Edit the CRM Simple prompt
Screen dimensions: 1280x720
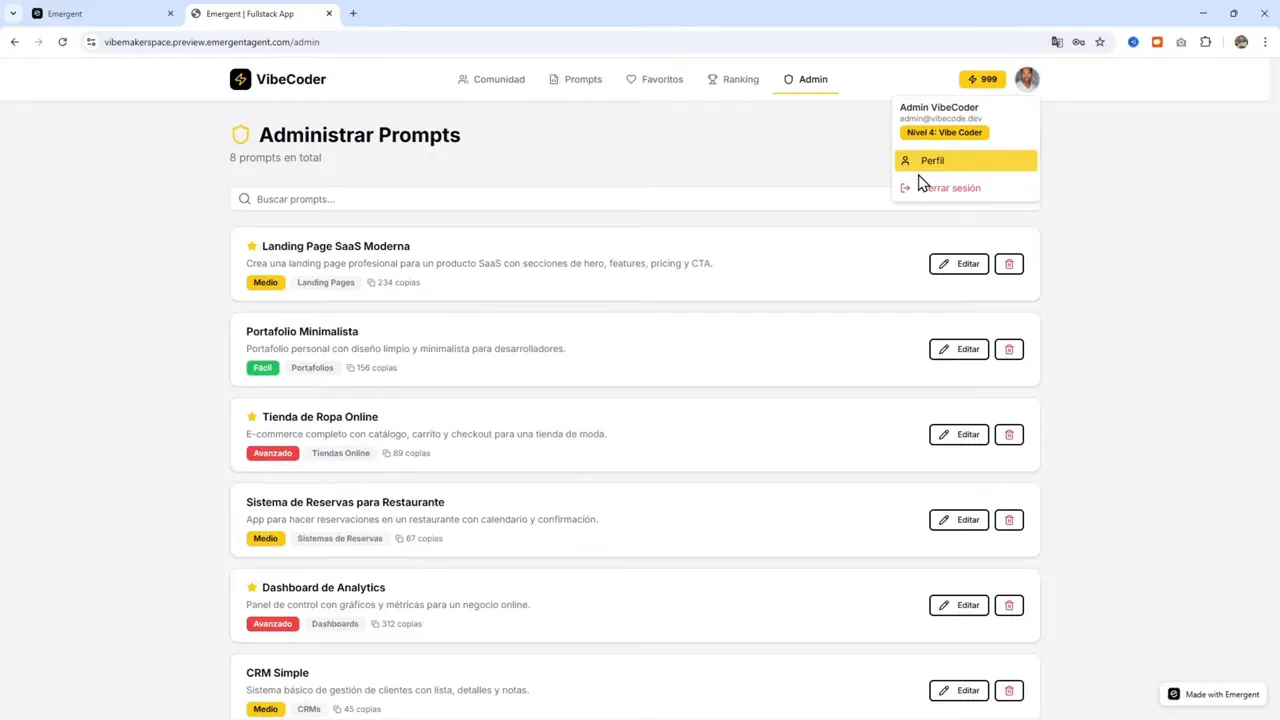pos(959,690)
